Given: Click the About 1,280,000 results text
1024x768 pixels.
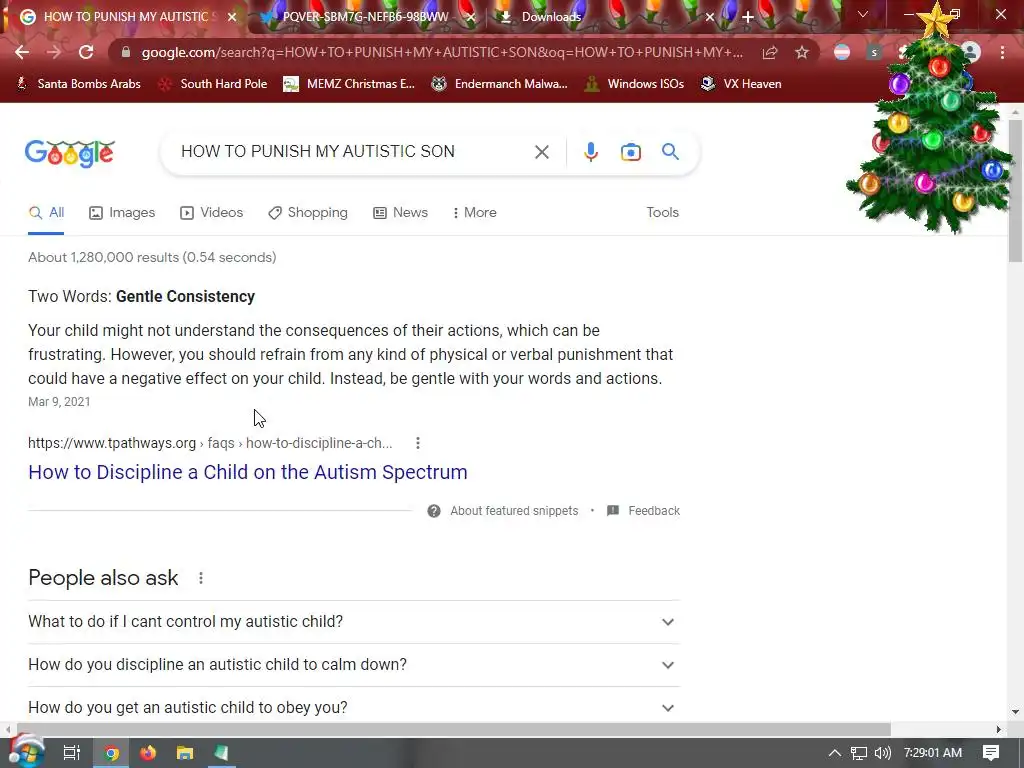Looking at the screenshot, I should tap(152, 257).
